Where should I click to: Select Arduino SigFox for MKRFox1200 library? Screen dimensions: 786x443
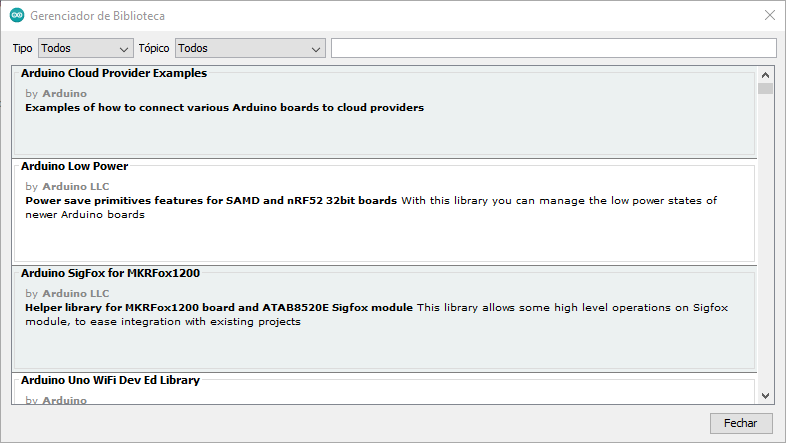[384, 319]
